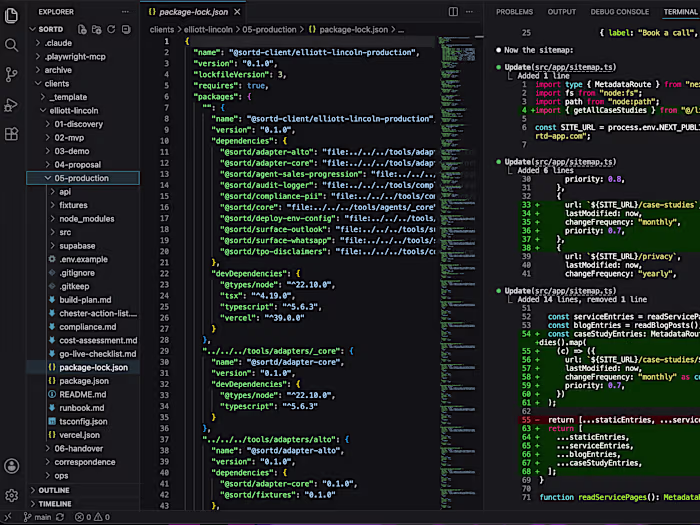The width and height of the screenshot is (700, 525).
Task: Click main branch indicator in status bar
Action: click(38, 517)
